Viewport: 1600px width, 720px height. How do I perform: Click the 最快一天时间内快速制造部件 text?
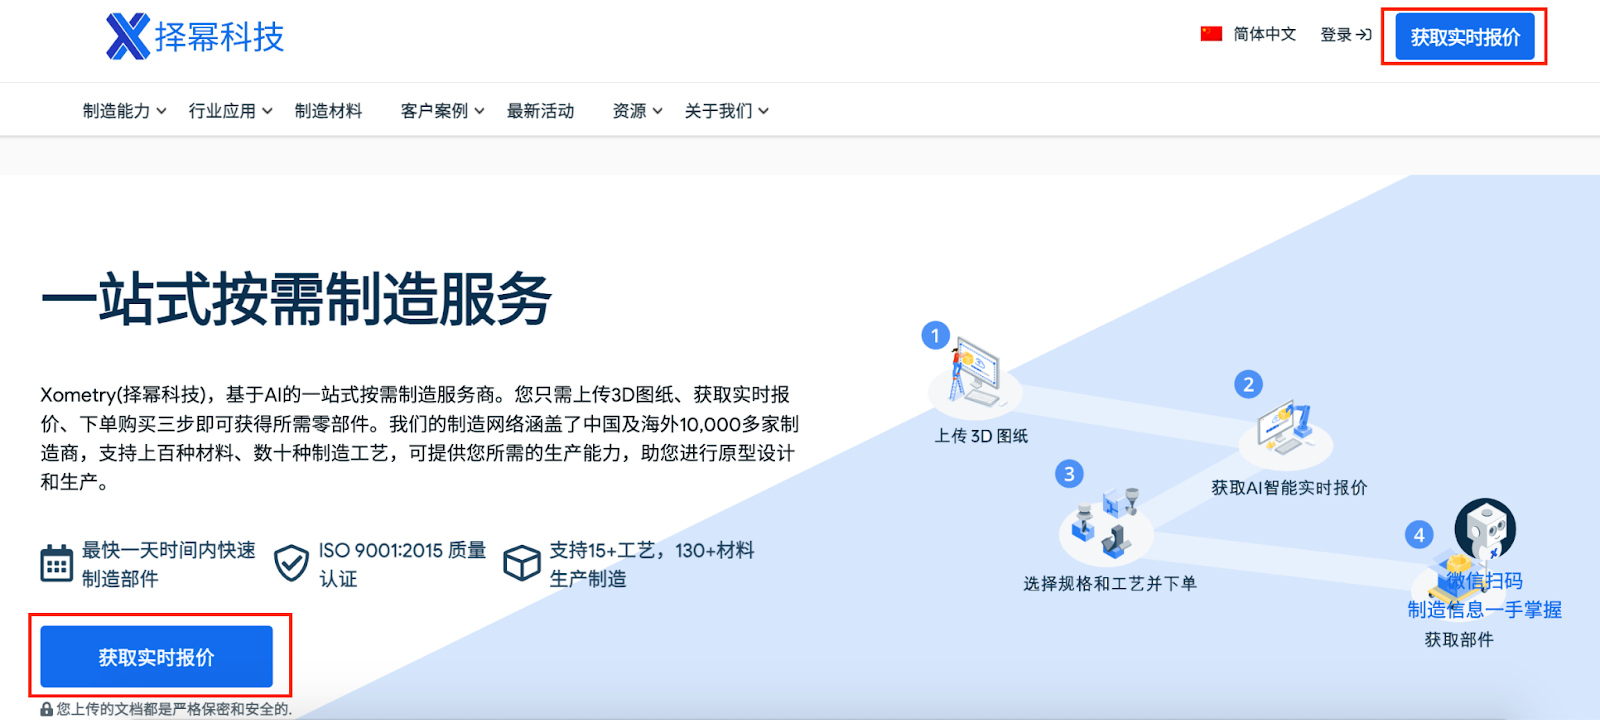pyautogui.click(x=168, y=564)
